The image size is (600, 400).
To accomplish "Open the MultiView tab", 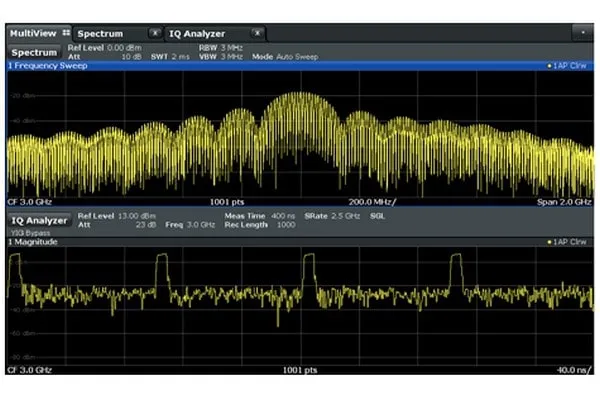I will [31, 34].
